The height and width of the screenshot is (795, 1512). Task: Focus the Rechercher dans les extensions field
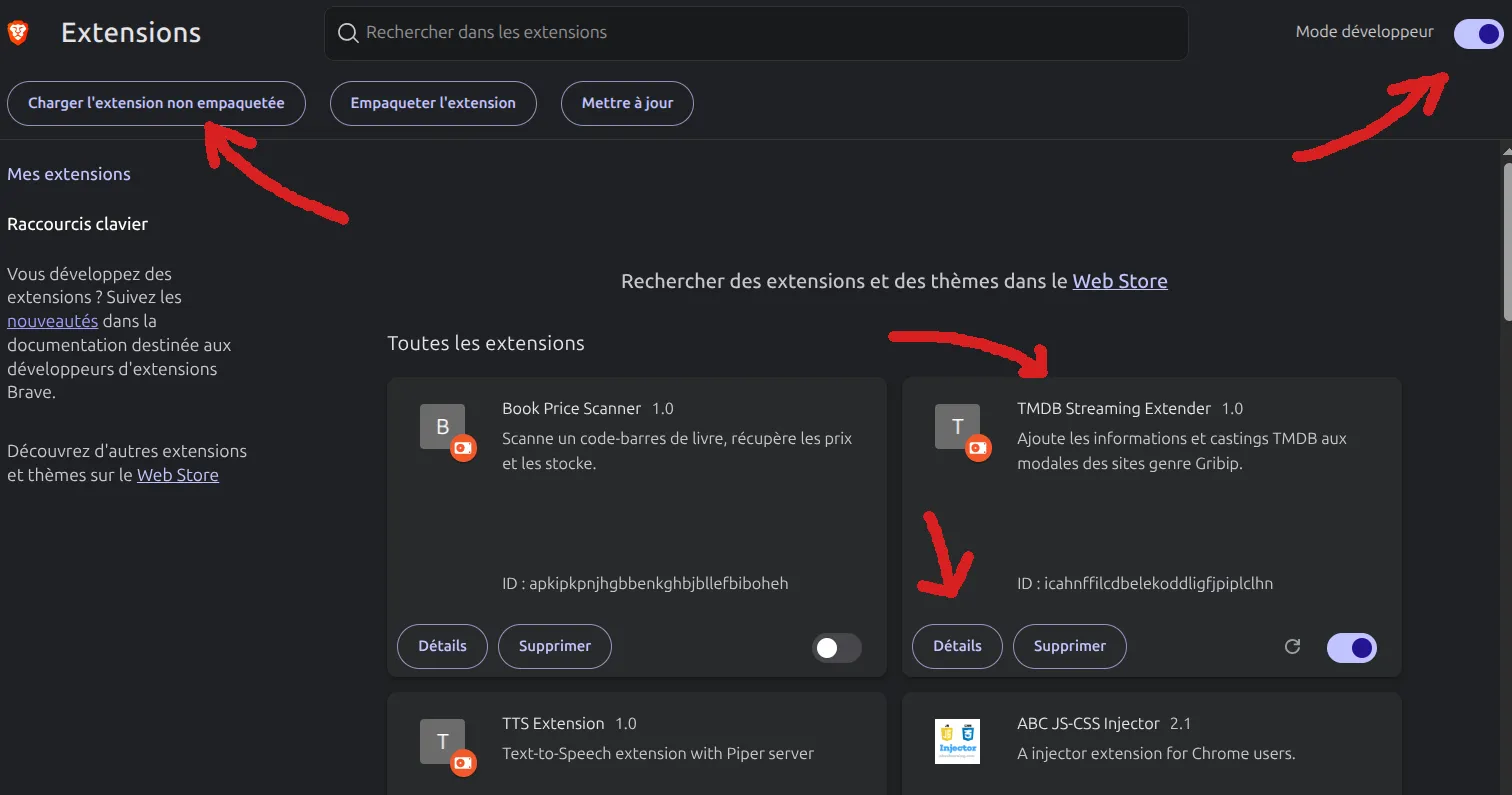tap(756, 33)
